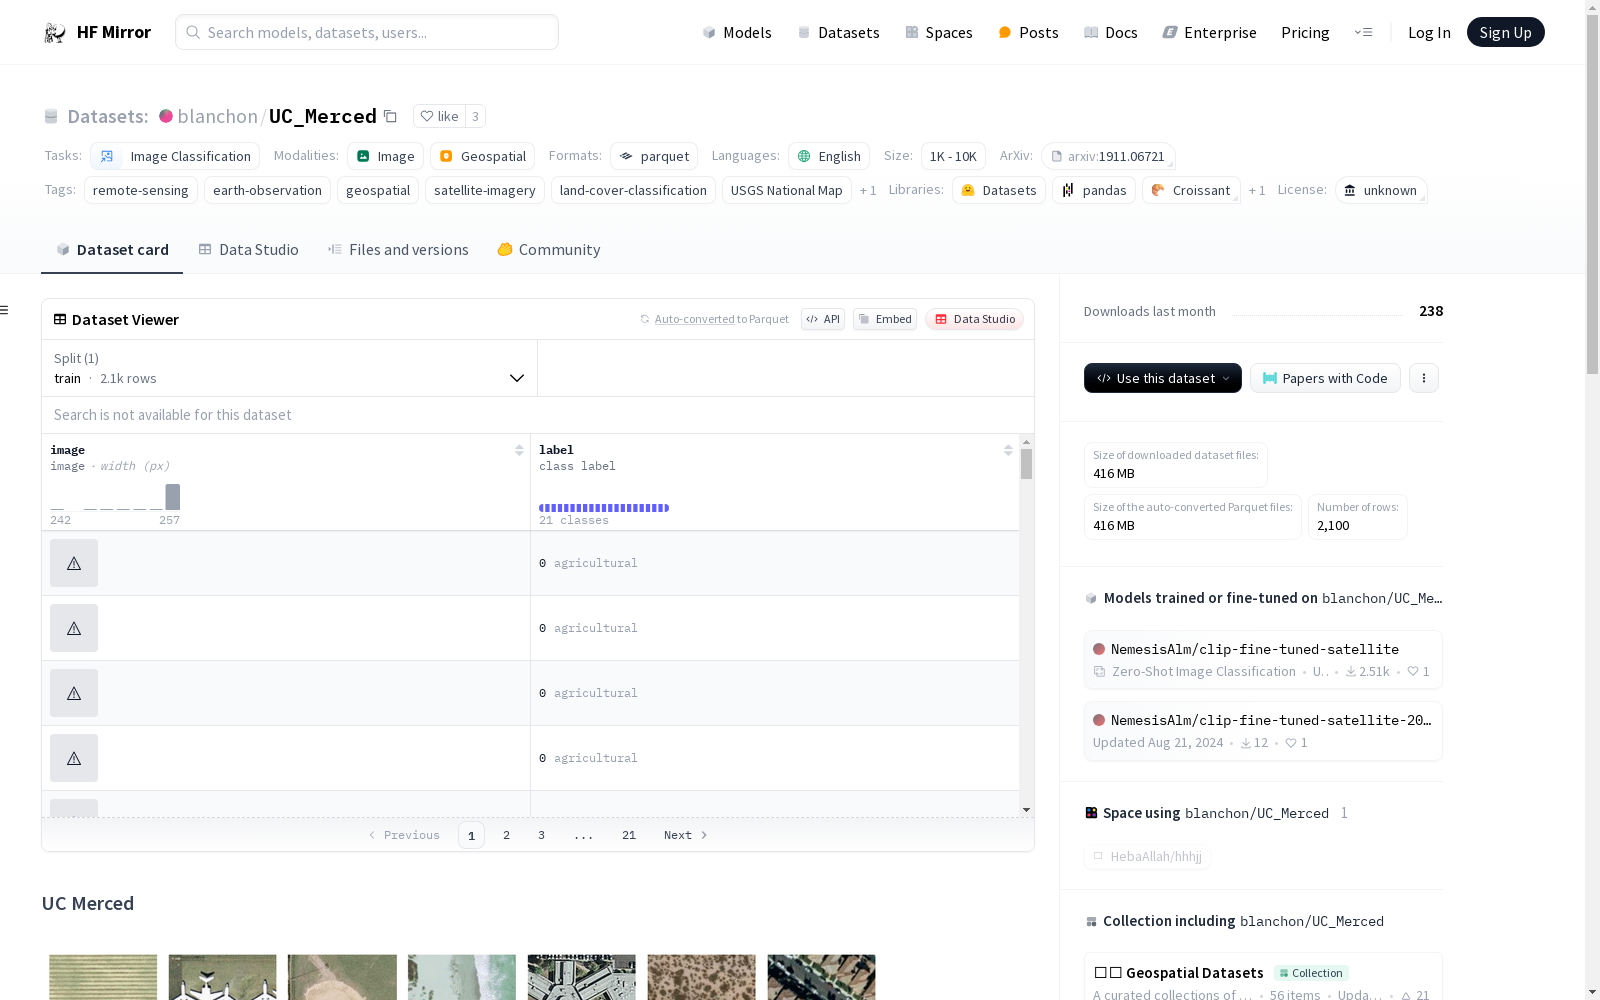The width and height of the screenshot is (1600, 1000).
Task: Open the Files and versions tab
Action: pyautogui.click(x=398, y=250)
